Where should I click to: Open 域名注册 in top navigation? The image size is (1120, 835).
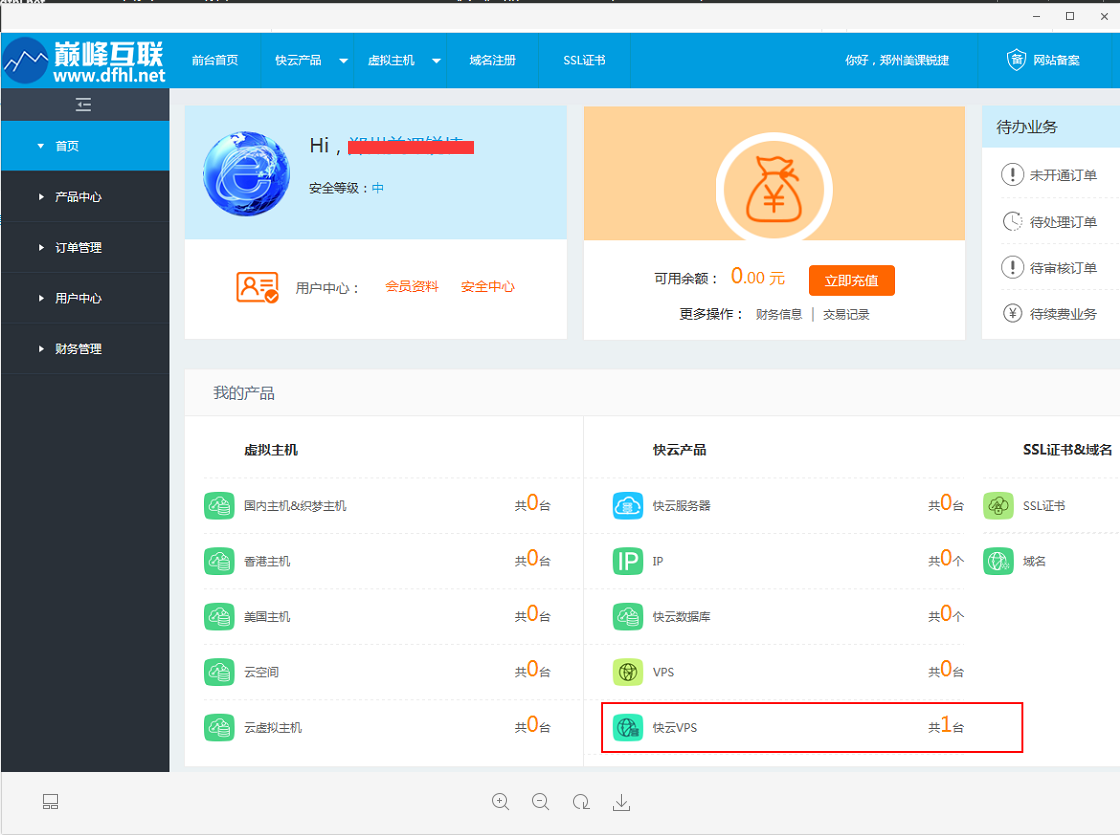[492, 61]
